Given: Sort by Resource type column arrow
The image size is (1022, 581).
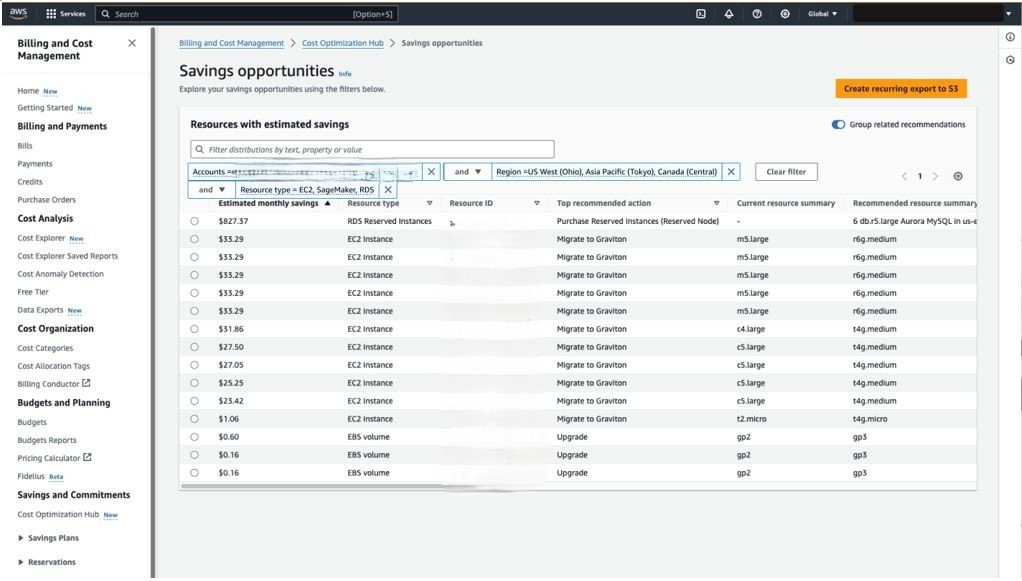Looking at the screenshot, I should click(430, 203).
